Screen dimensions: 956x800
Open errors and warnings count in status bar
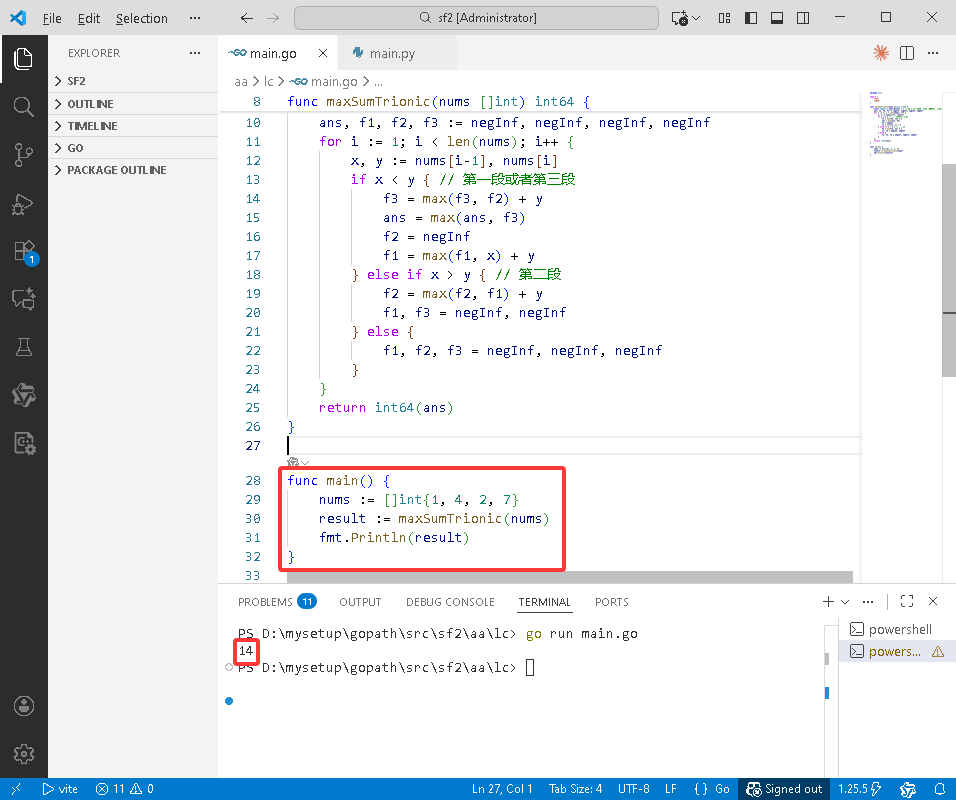click(x=125, y=789)
